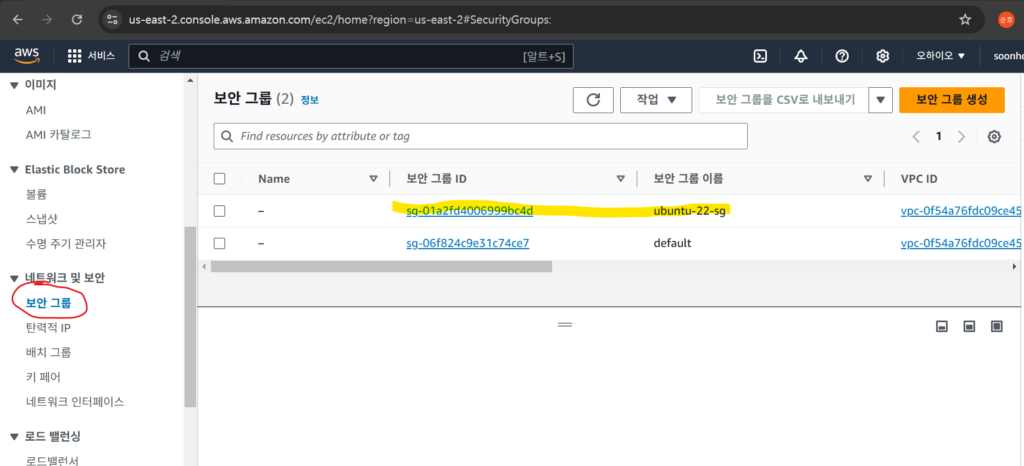Open the 서비스 services grid menu
This screenshot has height=466, width=1024.
(x=91, y=56)
